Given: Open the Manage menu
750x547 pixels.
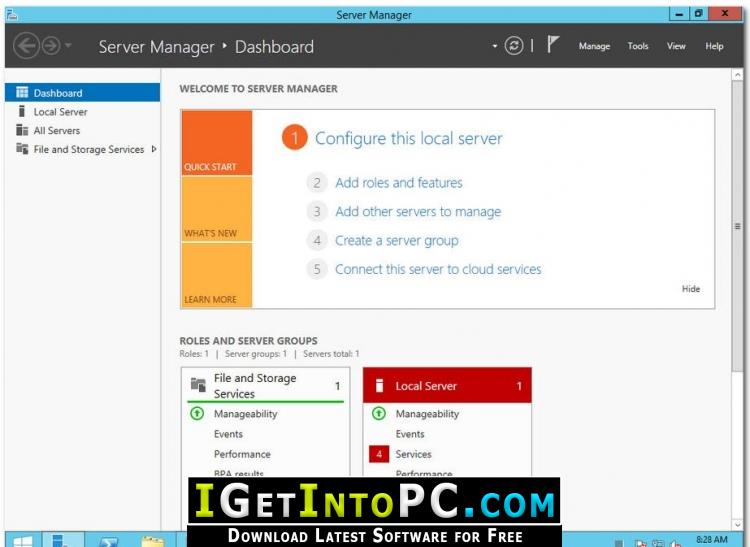Looking at the screenshot, I should point(594,46).
